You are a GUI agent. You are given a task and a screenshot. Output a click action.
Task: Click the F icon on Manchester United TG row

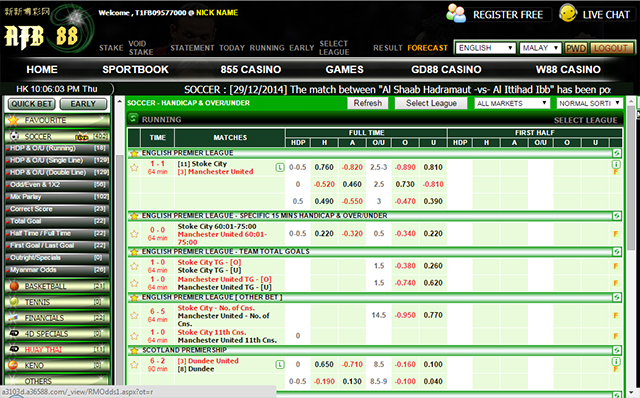[x=616, y=283]
